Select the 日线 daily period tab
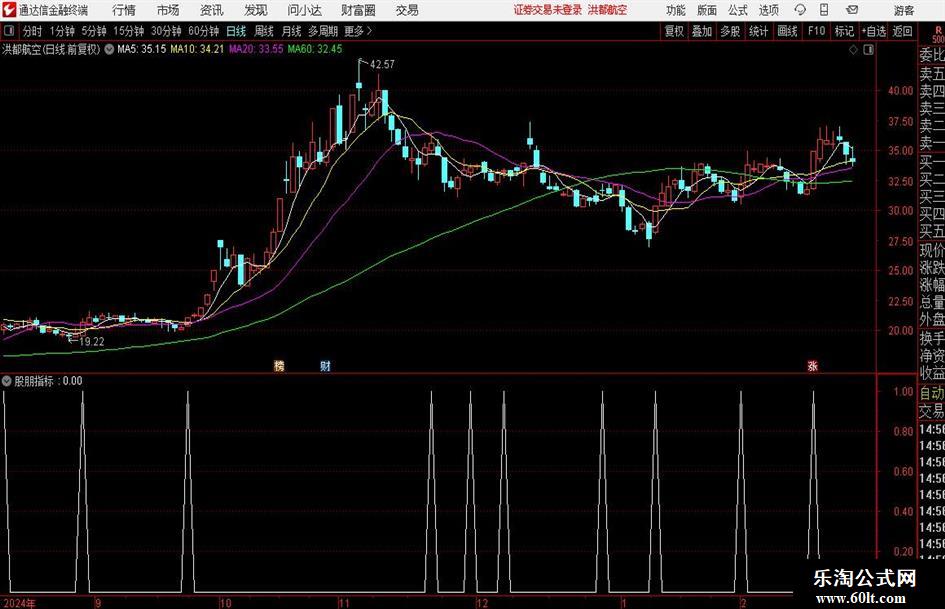Screen dimensions: 945x609 click(x=236, y=31)
